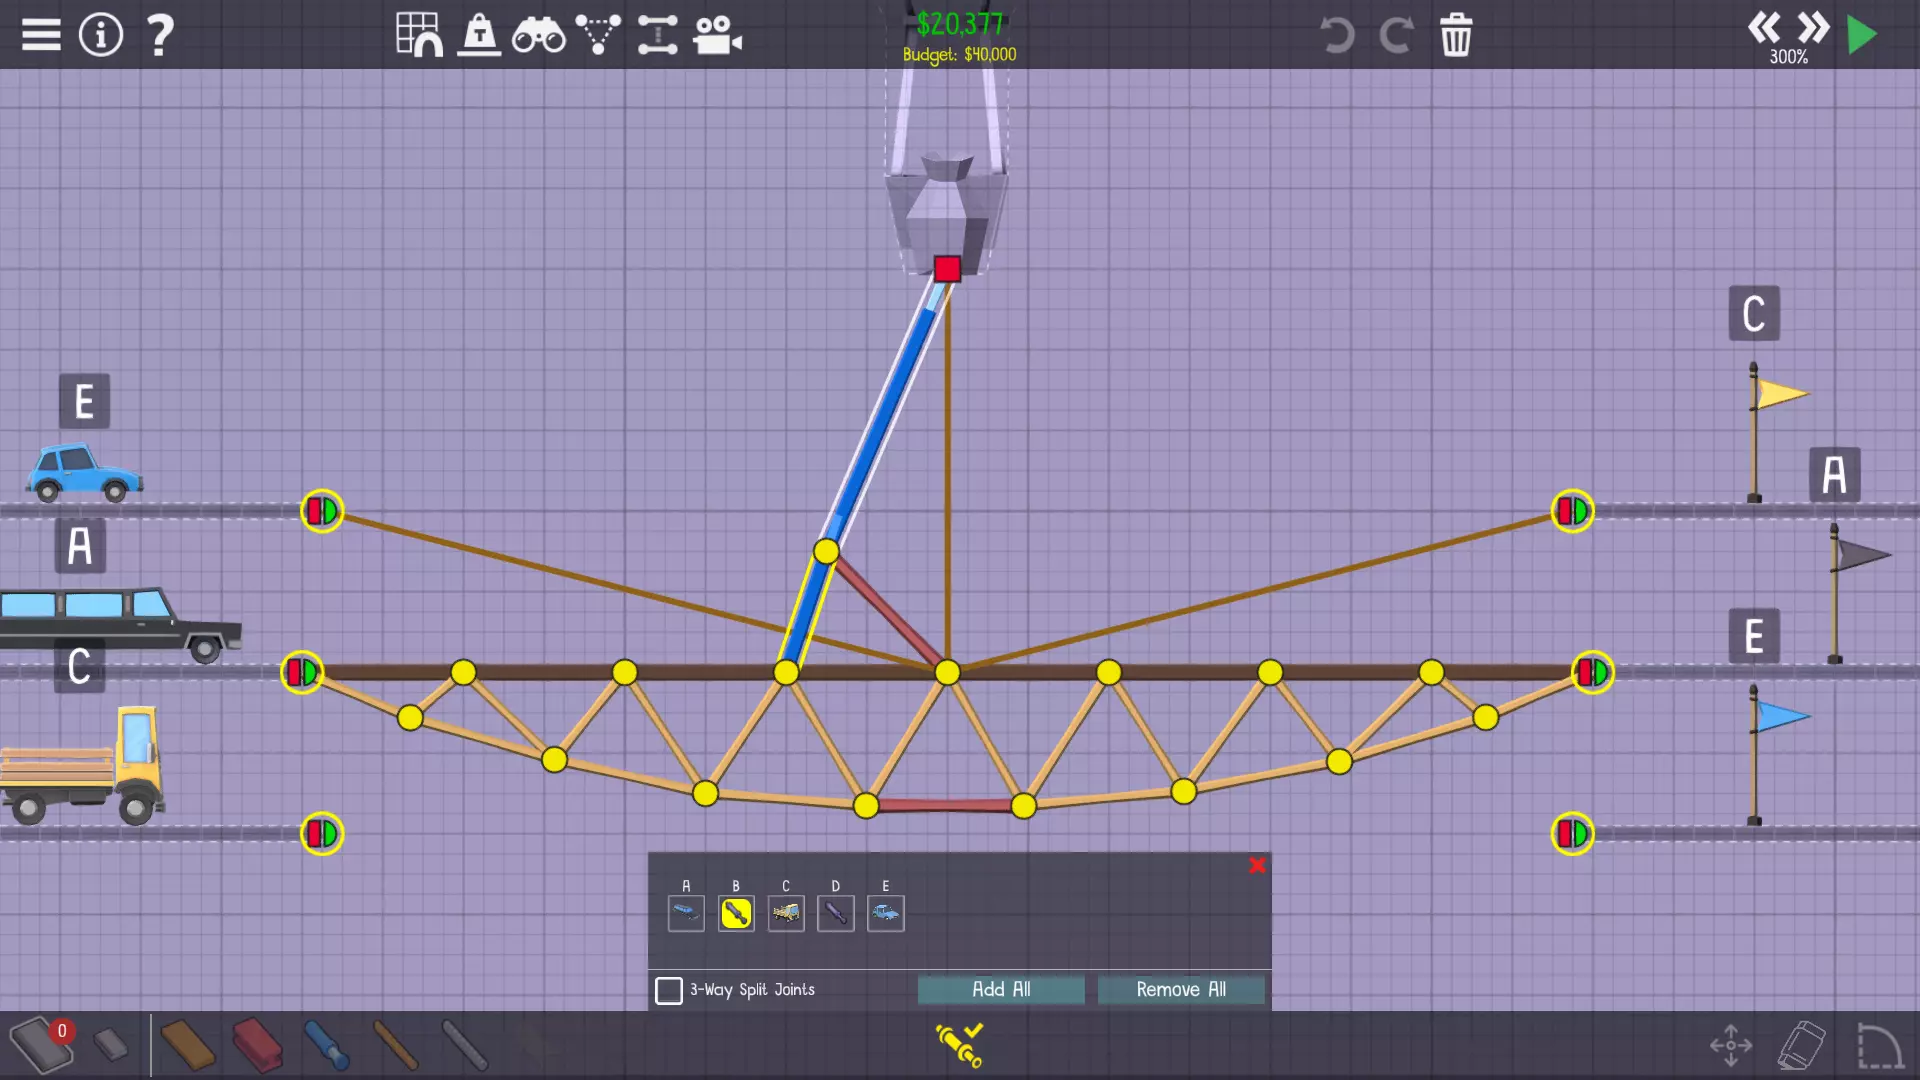Select hydraulic phase B icon
This screenshot has height=1080, width=1920.
[x=736, y=913]
